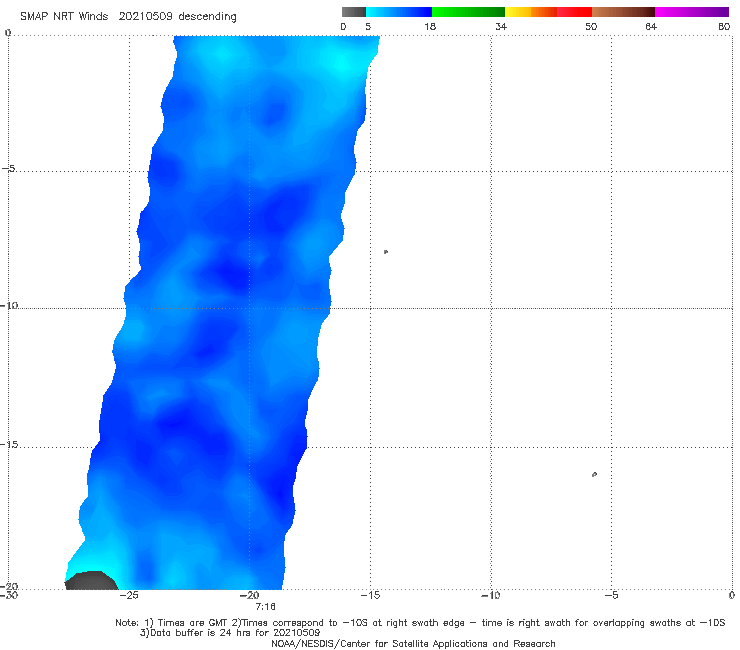
Task: Click the longitude axis label -10
Action: (x=490, y=595)
